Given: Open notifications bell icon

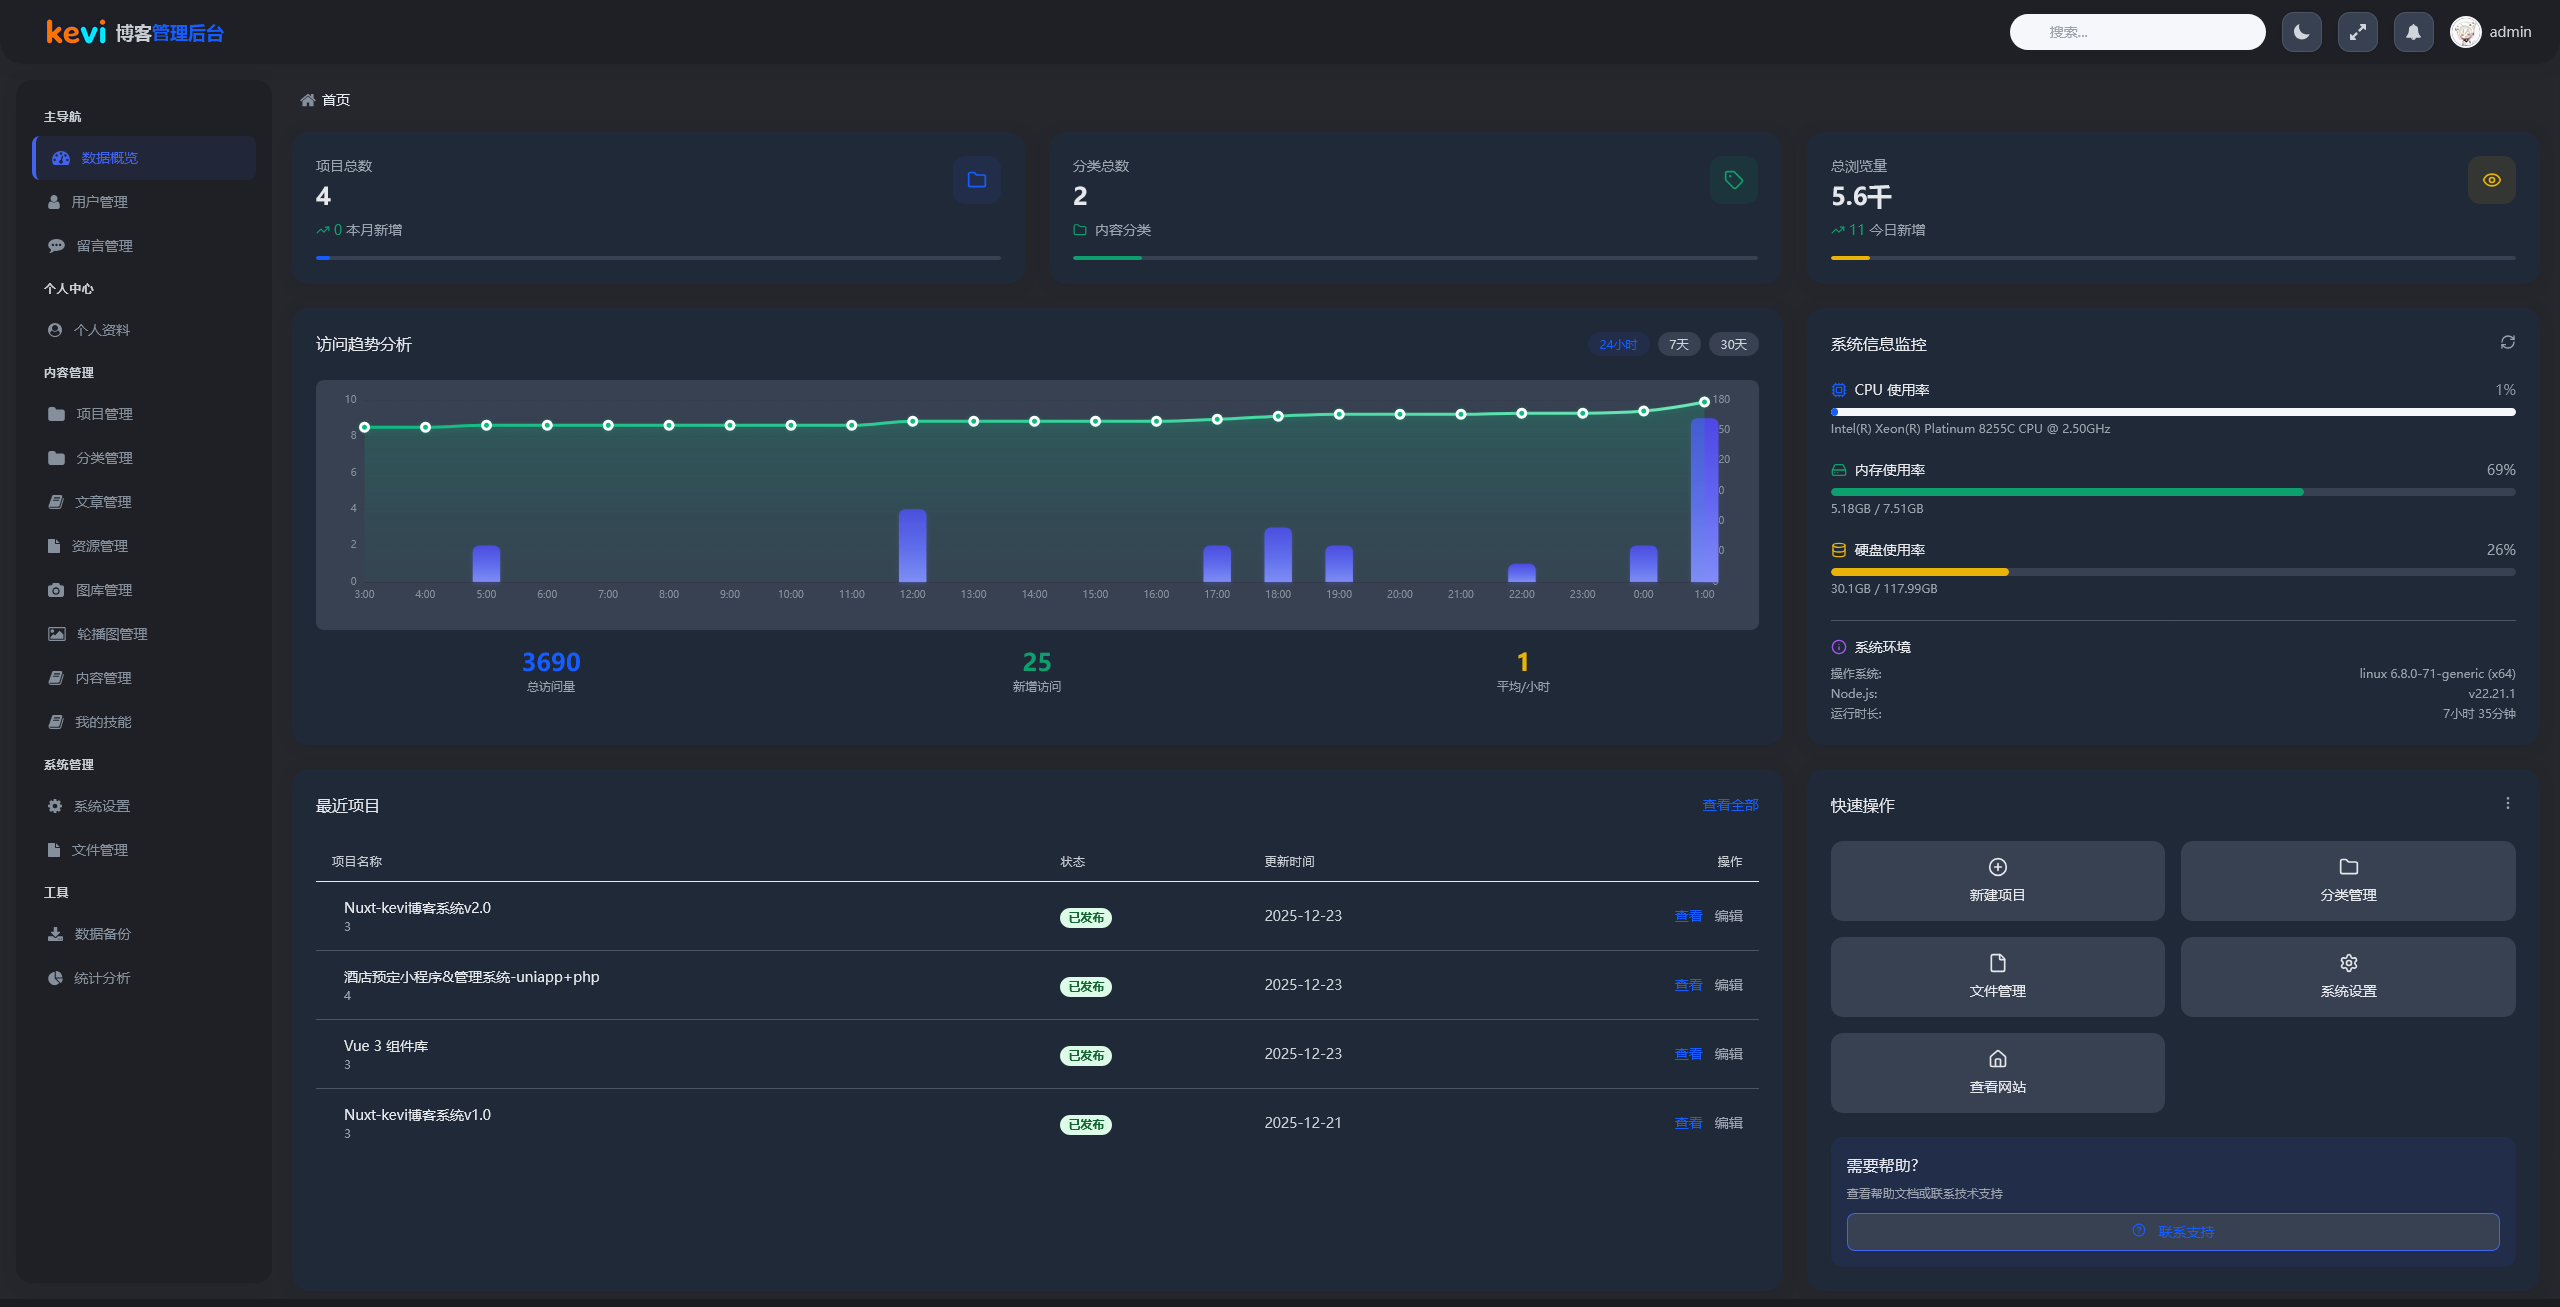Looking at the screenshot, I should [x=2413, y=32].
